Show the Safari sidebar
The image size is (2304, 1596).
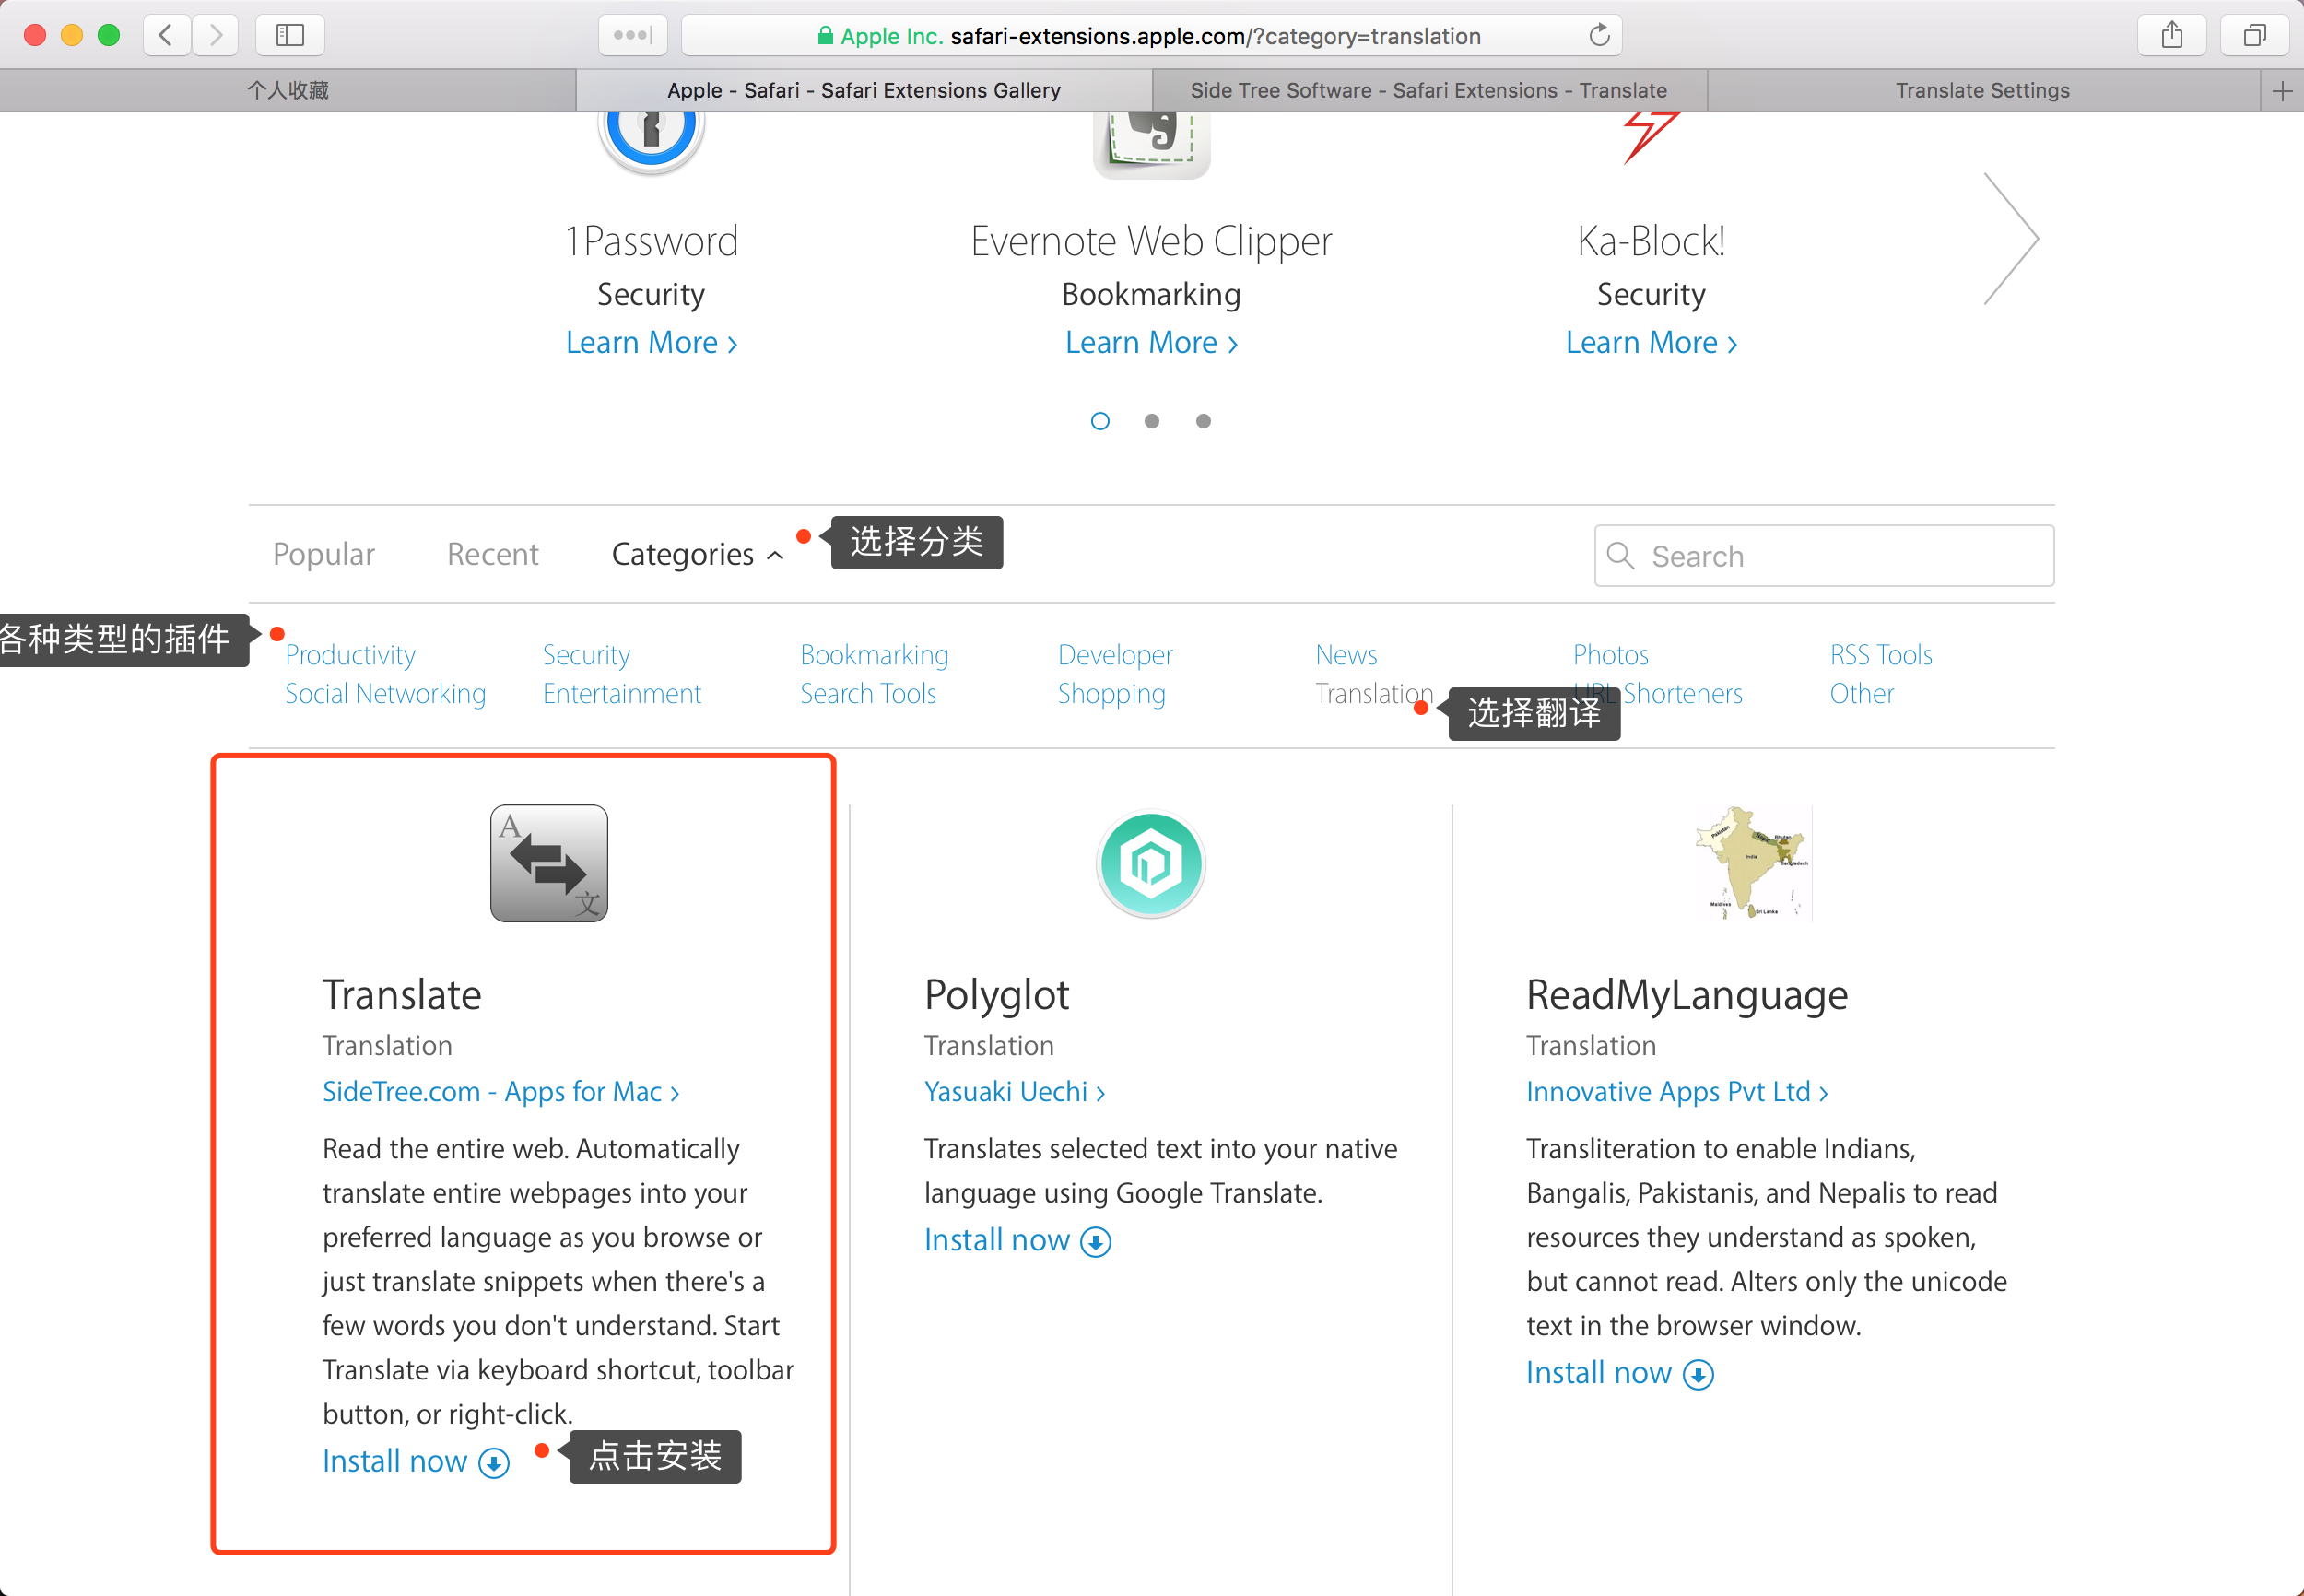click(290, 35)
